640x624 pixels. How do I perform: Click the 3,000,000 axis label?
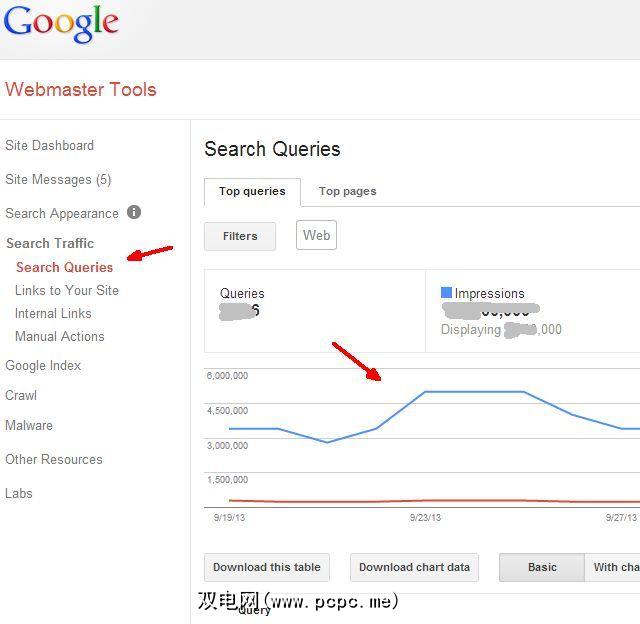pyautogui.click(x=227, y=446)
